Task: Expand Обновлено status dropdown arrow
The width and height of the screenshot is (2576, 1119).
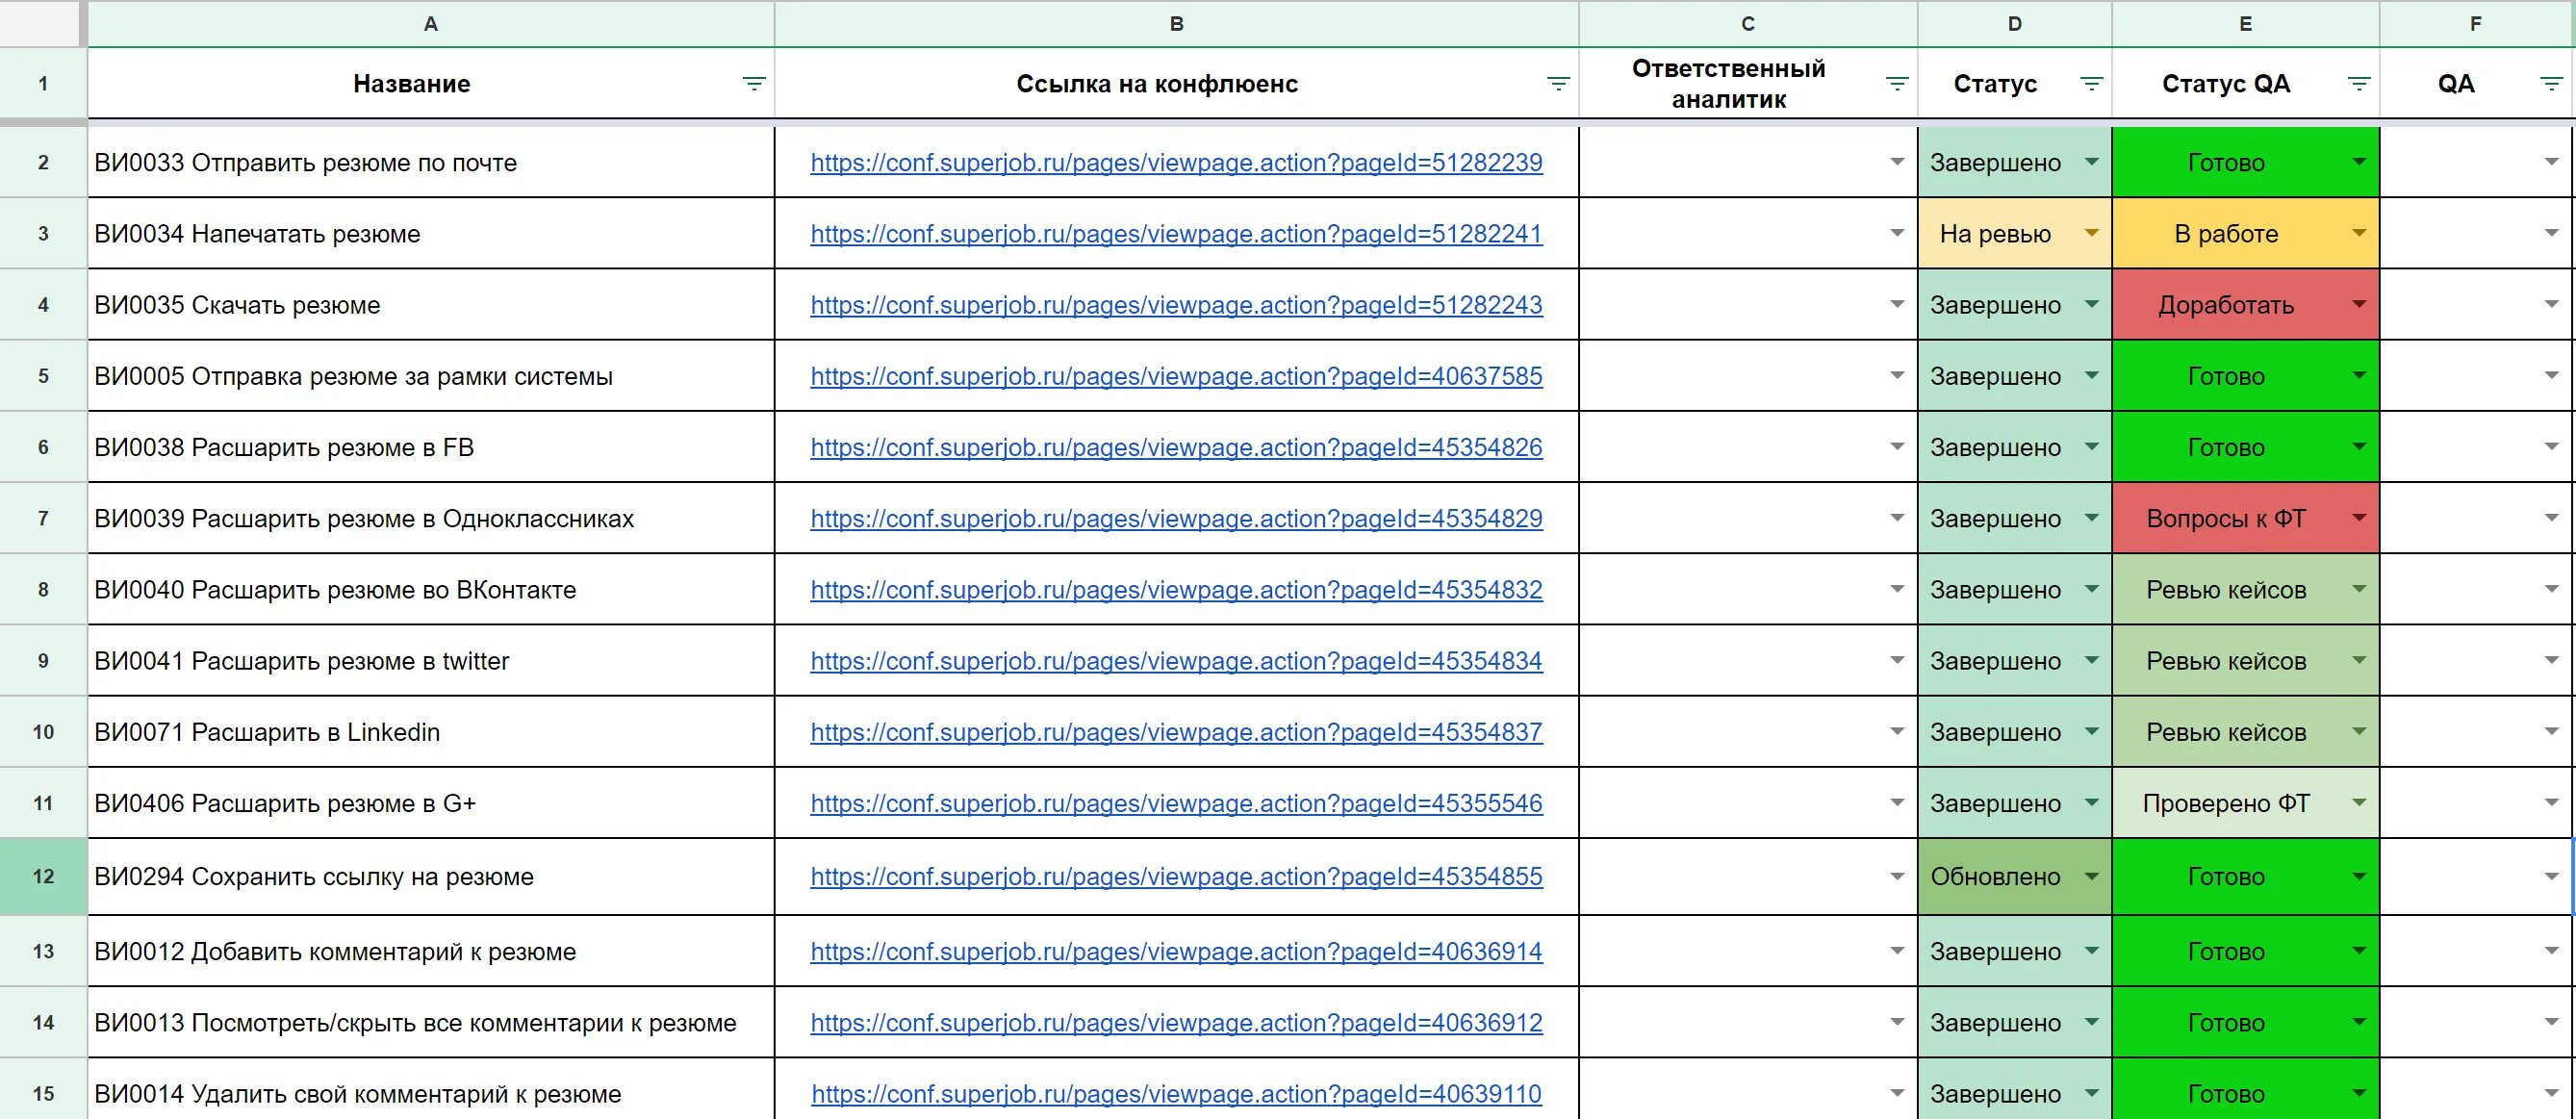Action: click(2091, 876)
